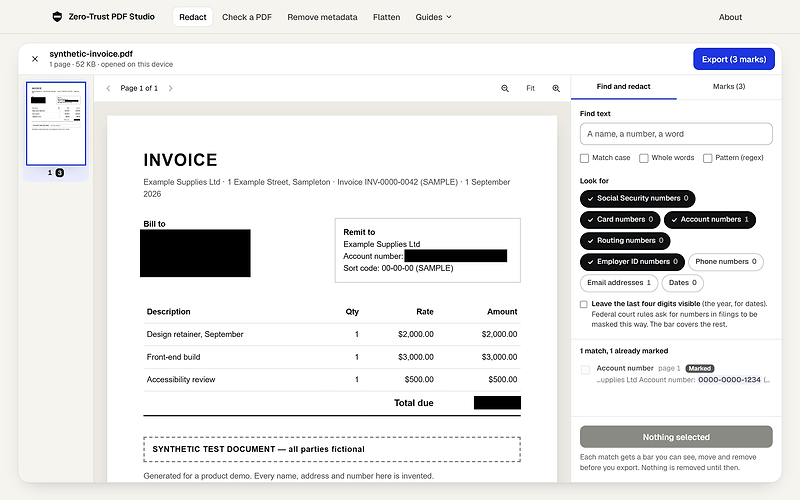The height and width of the screenshot is (500, 800).
Task: Enable Email addresses chip
Action: pyautogui.click(x=619, y=283)
